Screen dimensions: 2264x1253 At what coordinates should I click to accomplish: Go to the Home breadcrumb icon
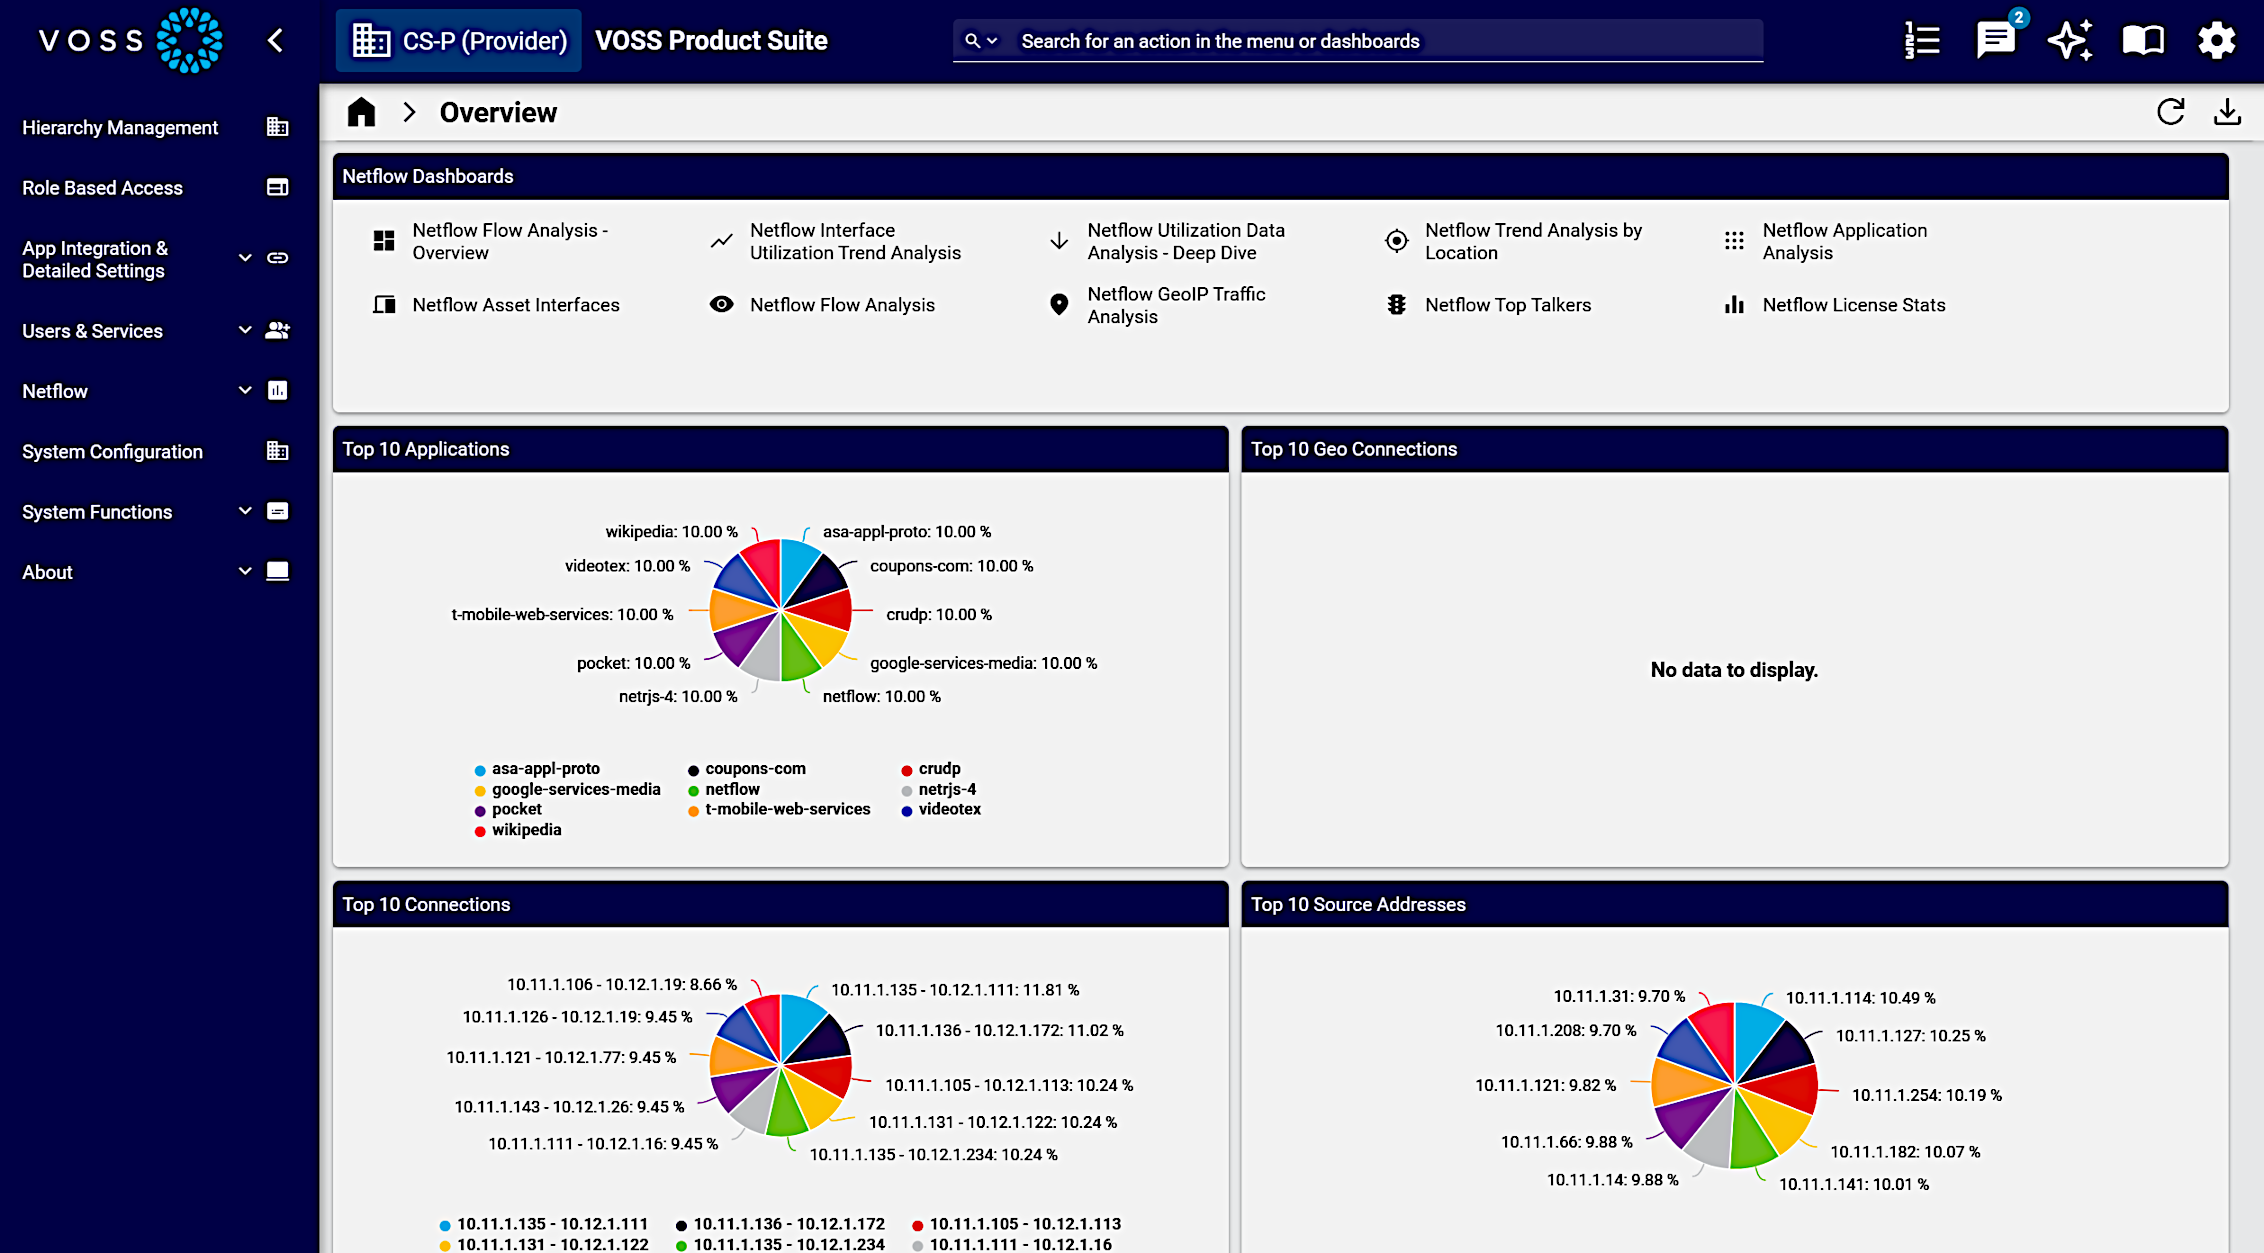click(x=361, y=112)
